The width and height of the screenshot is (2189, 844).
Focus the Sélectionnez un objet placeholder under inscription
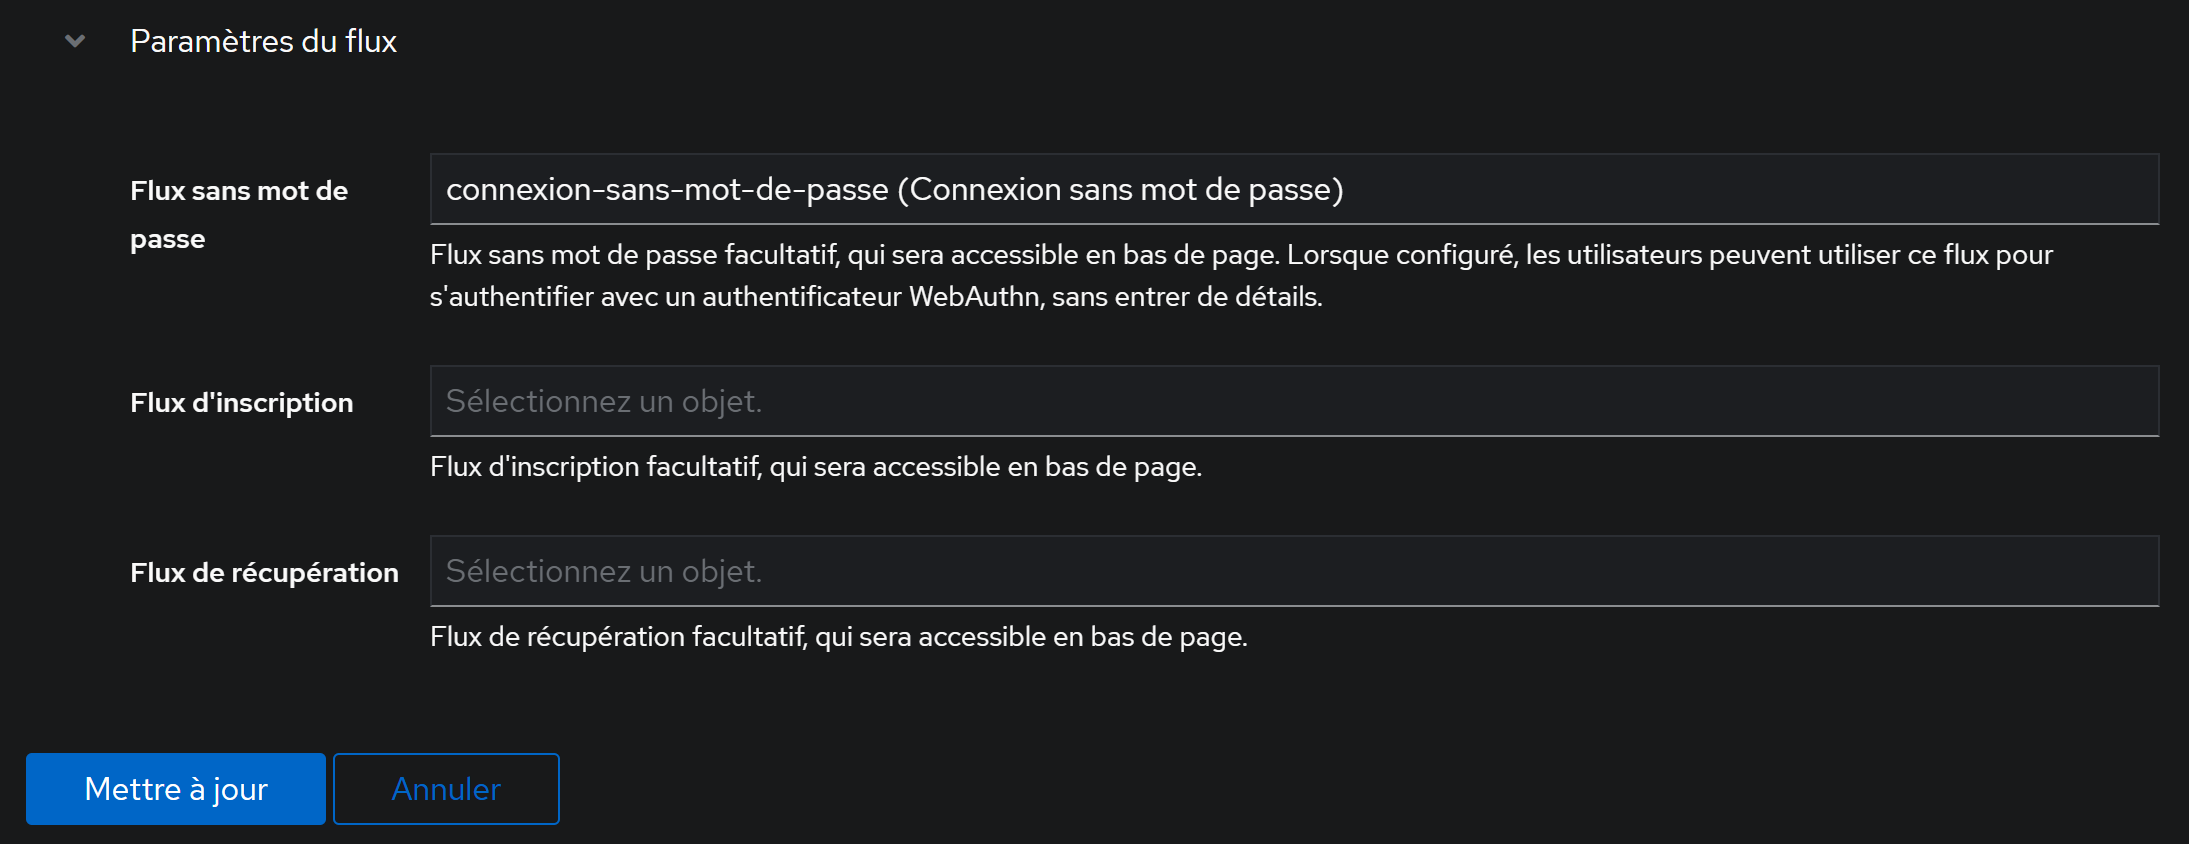coord(604,401)
